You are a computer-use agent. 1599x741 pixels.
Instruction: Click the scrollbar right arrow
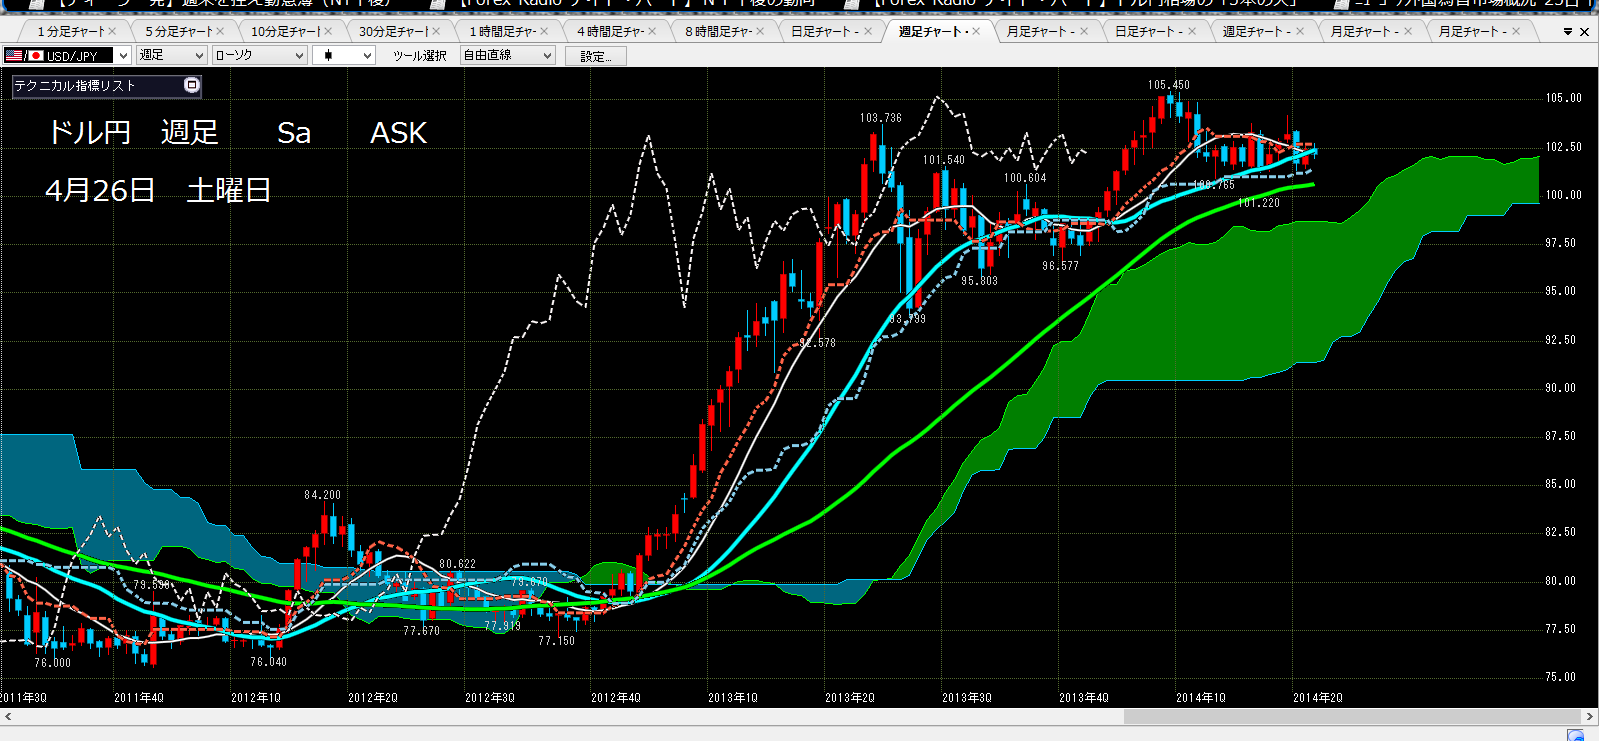coord(1590,717)
